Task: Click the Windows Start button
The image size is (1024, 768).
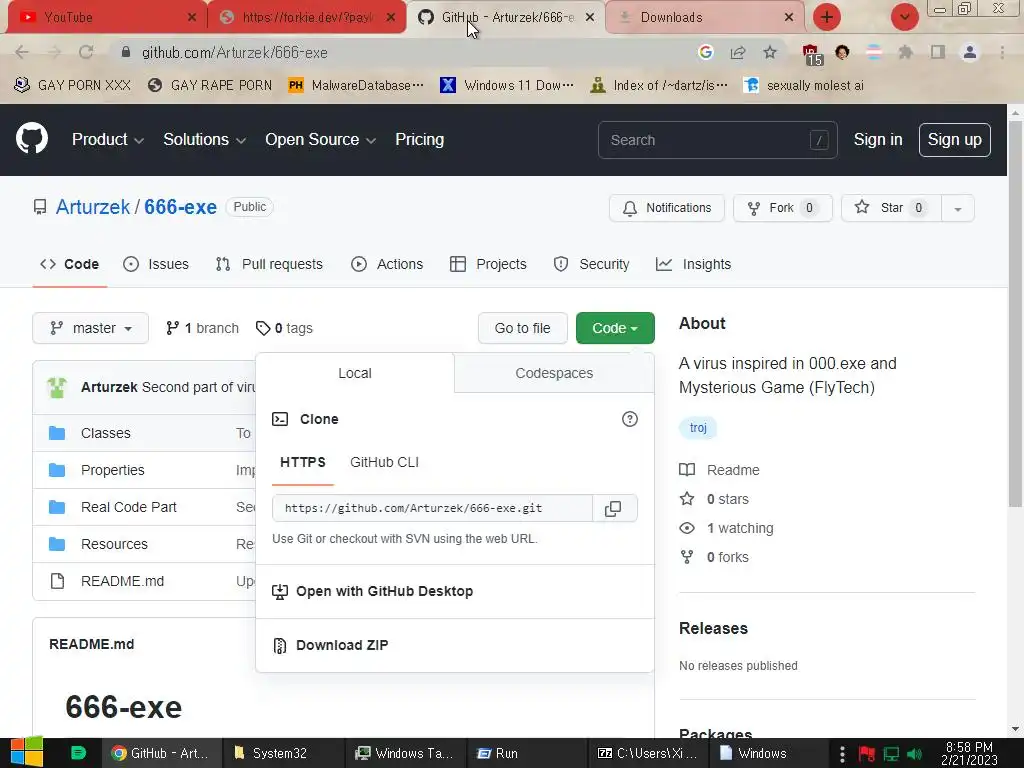Action: (x=27, y=752)
